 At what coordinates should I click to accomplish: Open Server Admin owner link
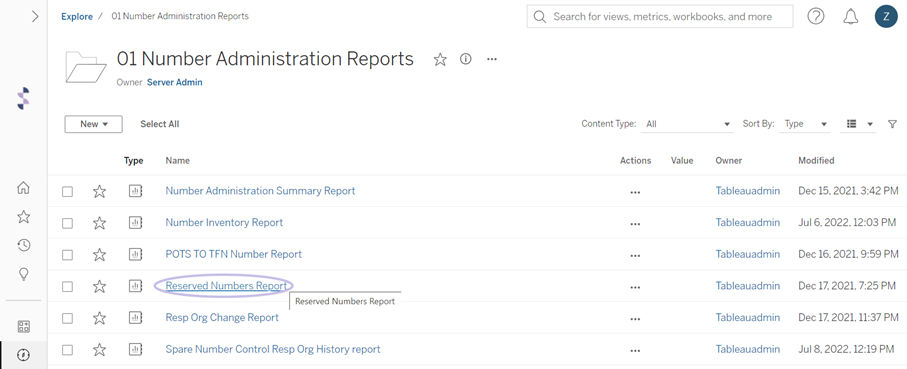pyautogui.click(x=175, y=82)
